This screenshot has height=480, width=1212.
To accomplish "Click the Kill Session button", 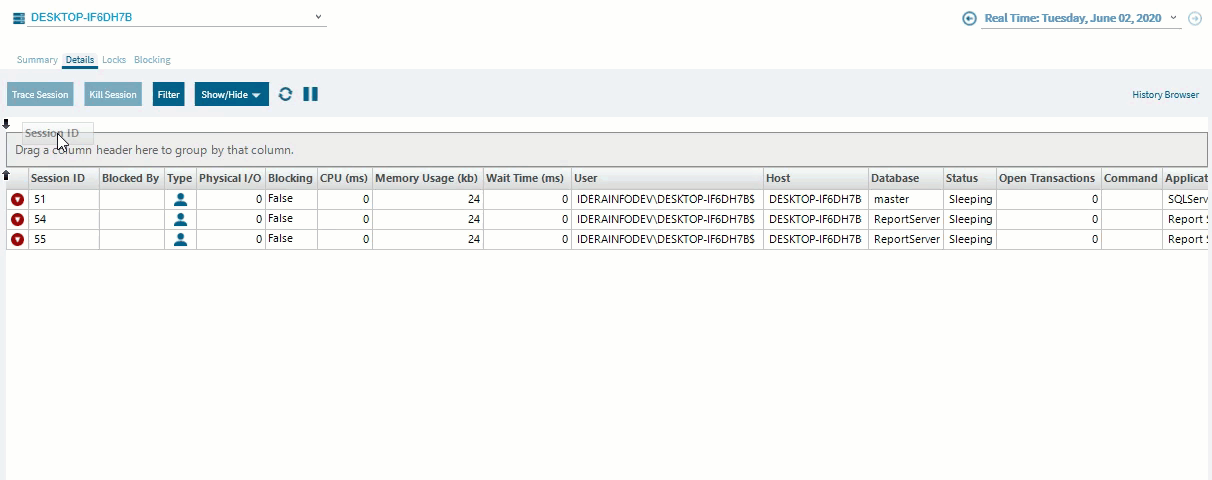I will click(112, 95).
